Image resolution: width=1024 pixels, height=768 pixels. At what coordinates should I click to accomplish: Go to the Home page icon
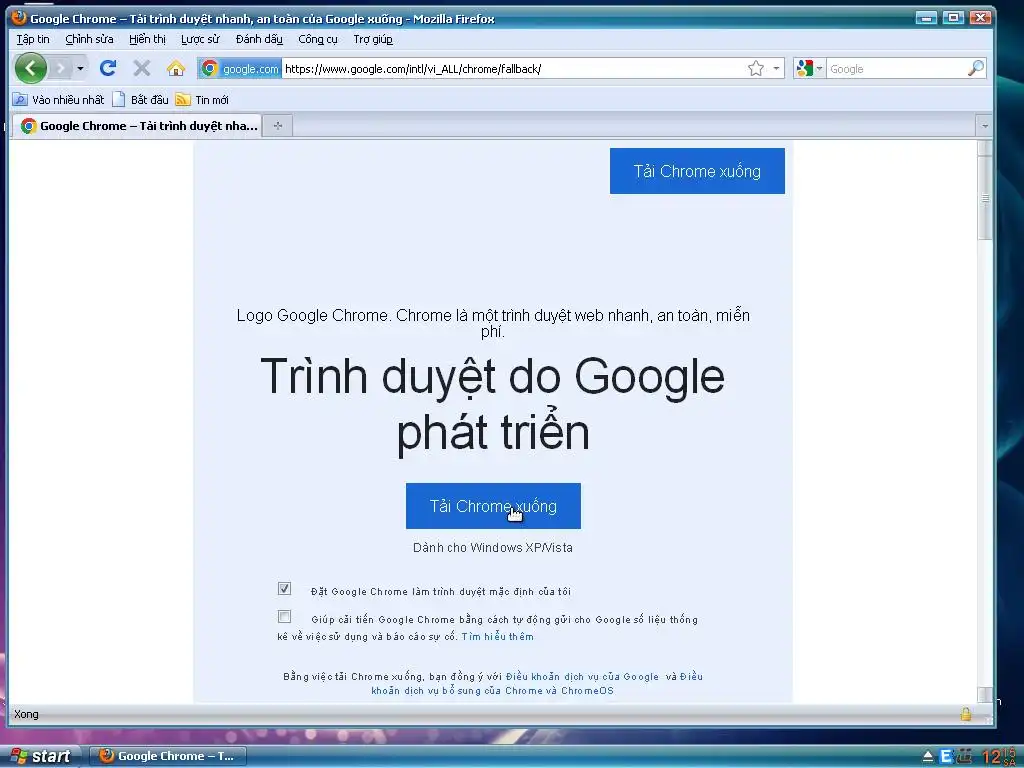pos(176,68)
